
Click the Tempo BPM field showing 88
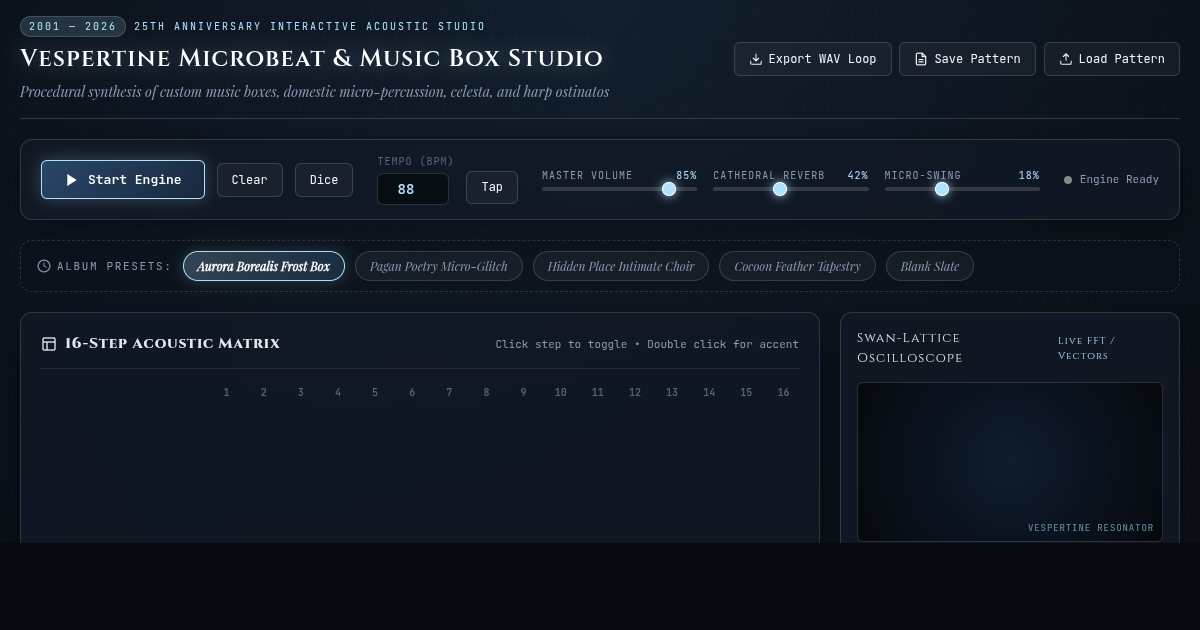pos(413,189)
